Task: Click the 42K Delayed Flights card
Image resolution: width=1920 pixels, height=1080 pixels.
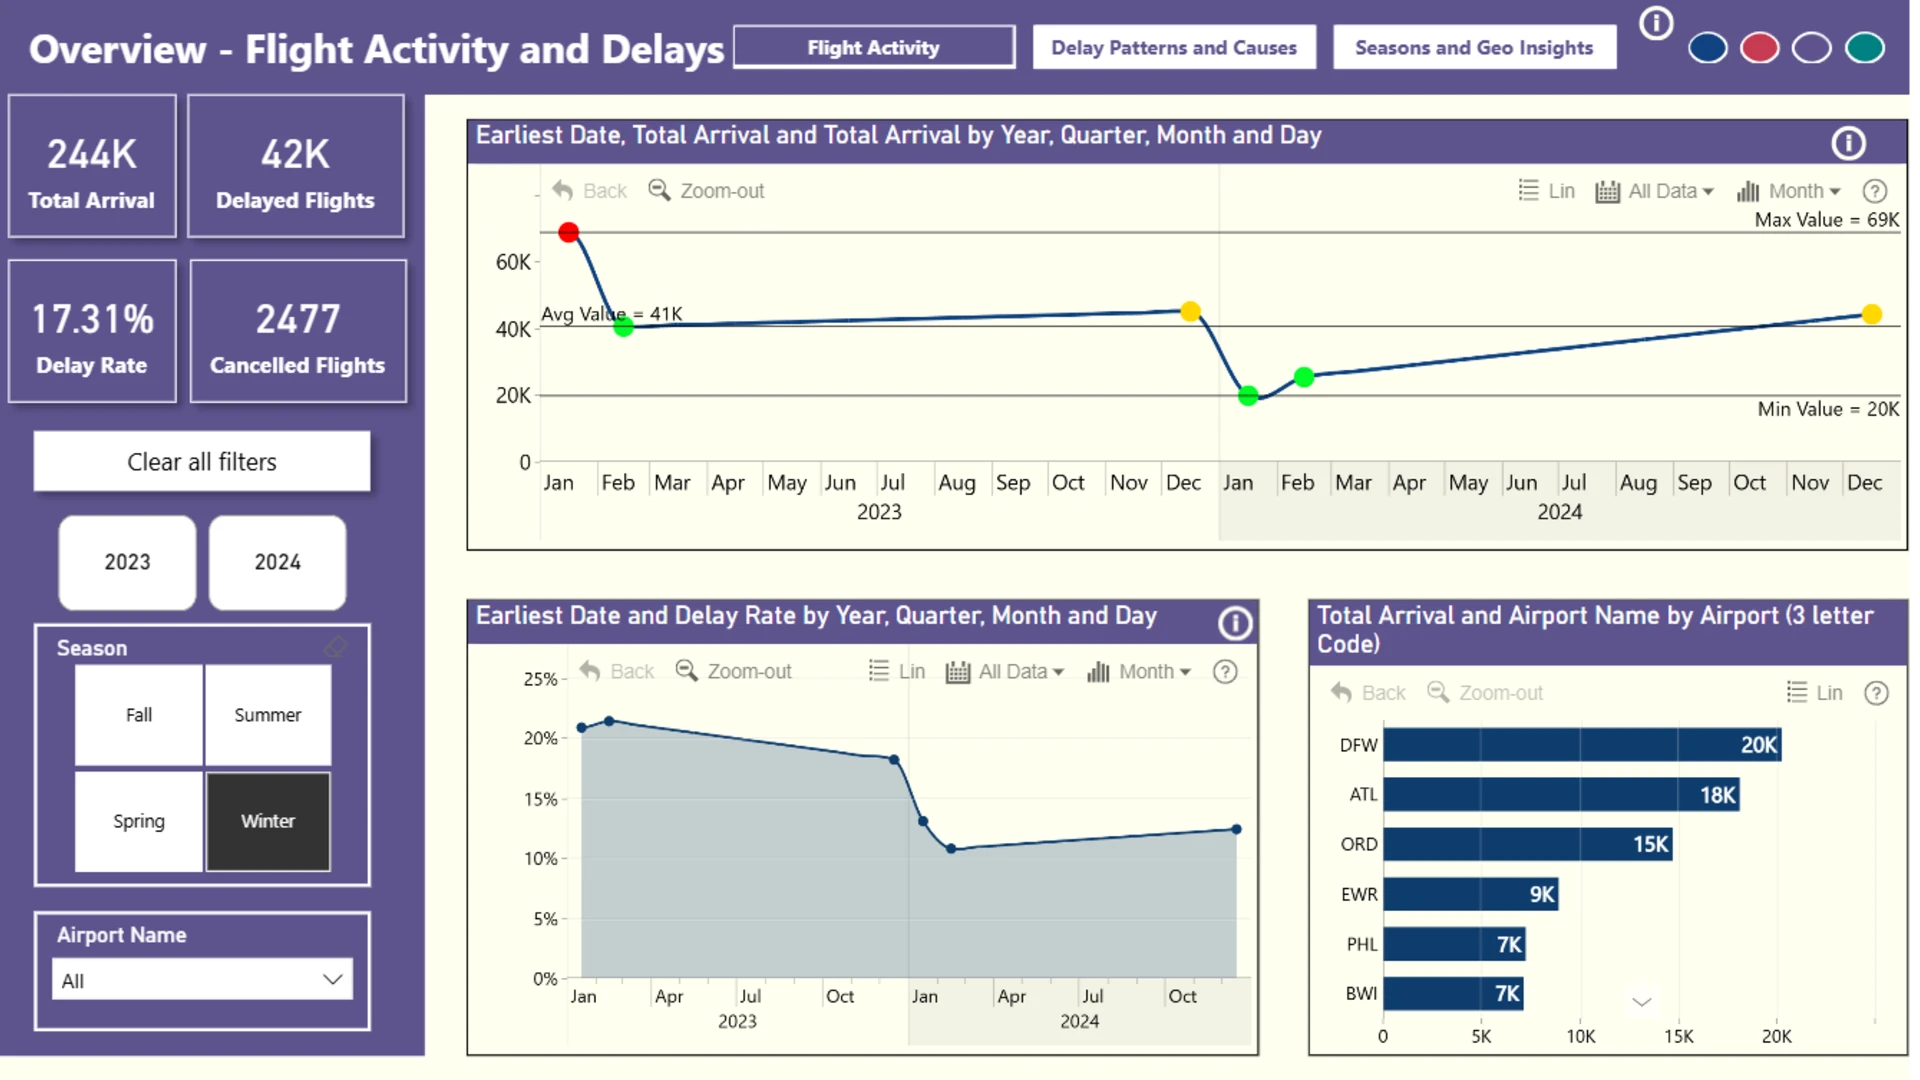Action: pyautogui.click(x=296, y=166)
